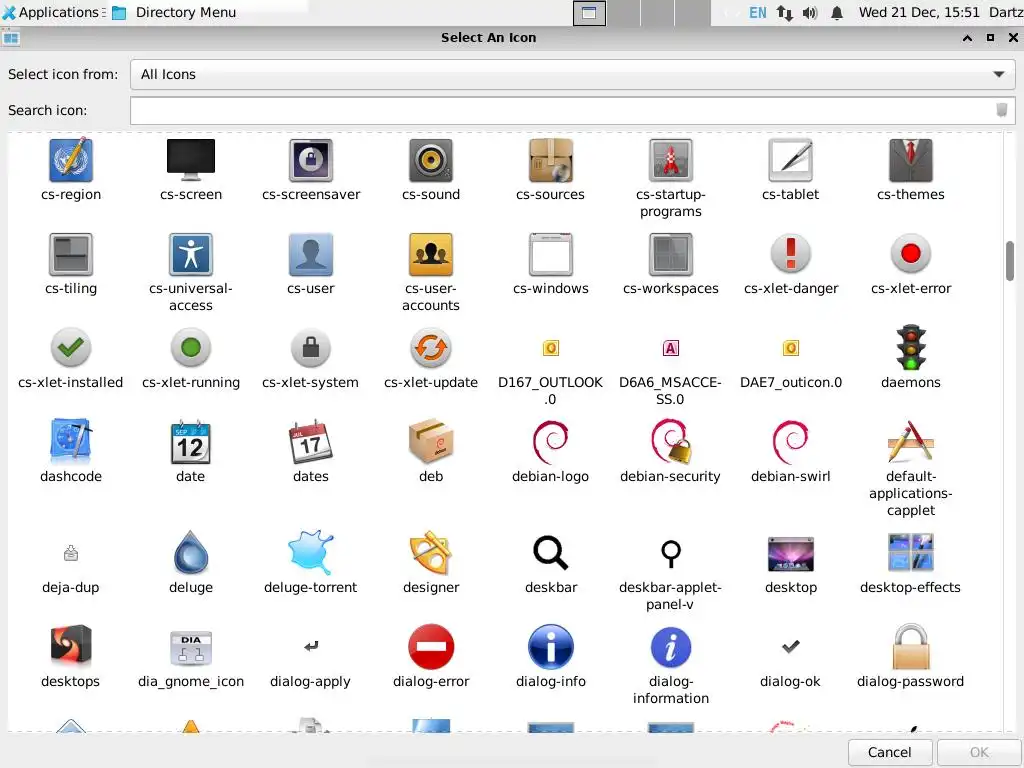Image resolution: width=1024 pixels, height=768 pixels.
Task: Open the Applications menu in the panel
Action: click(x=53, y=12)
